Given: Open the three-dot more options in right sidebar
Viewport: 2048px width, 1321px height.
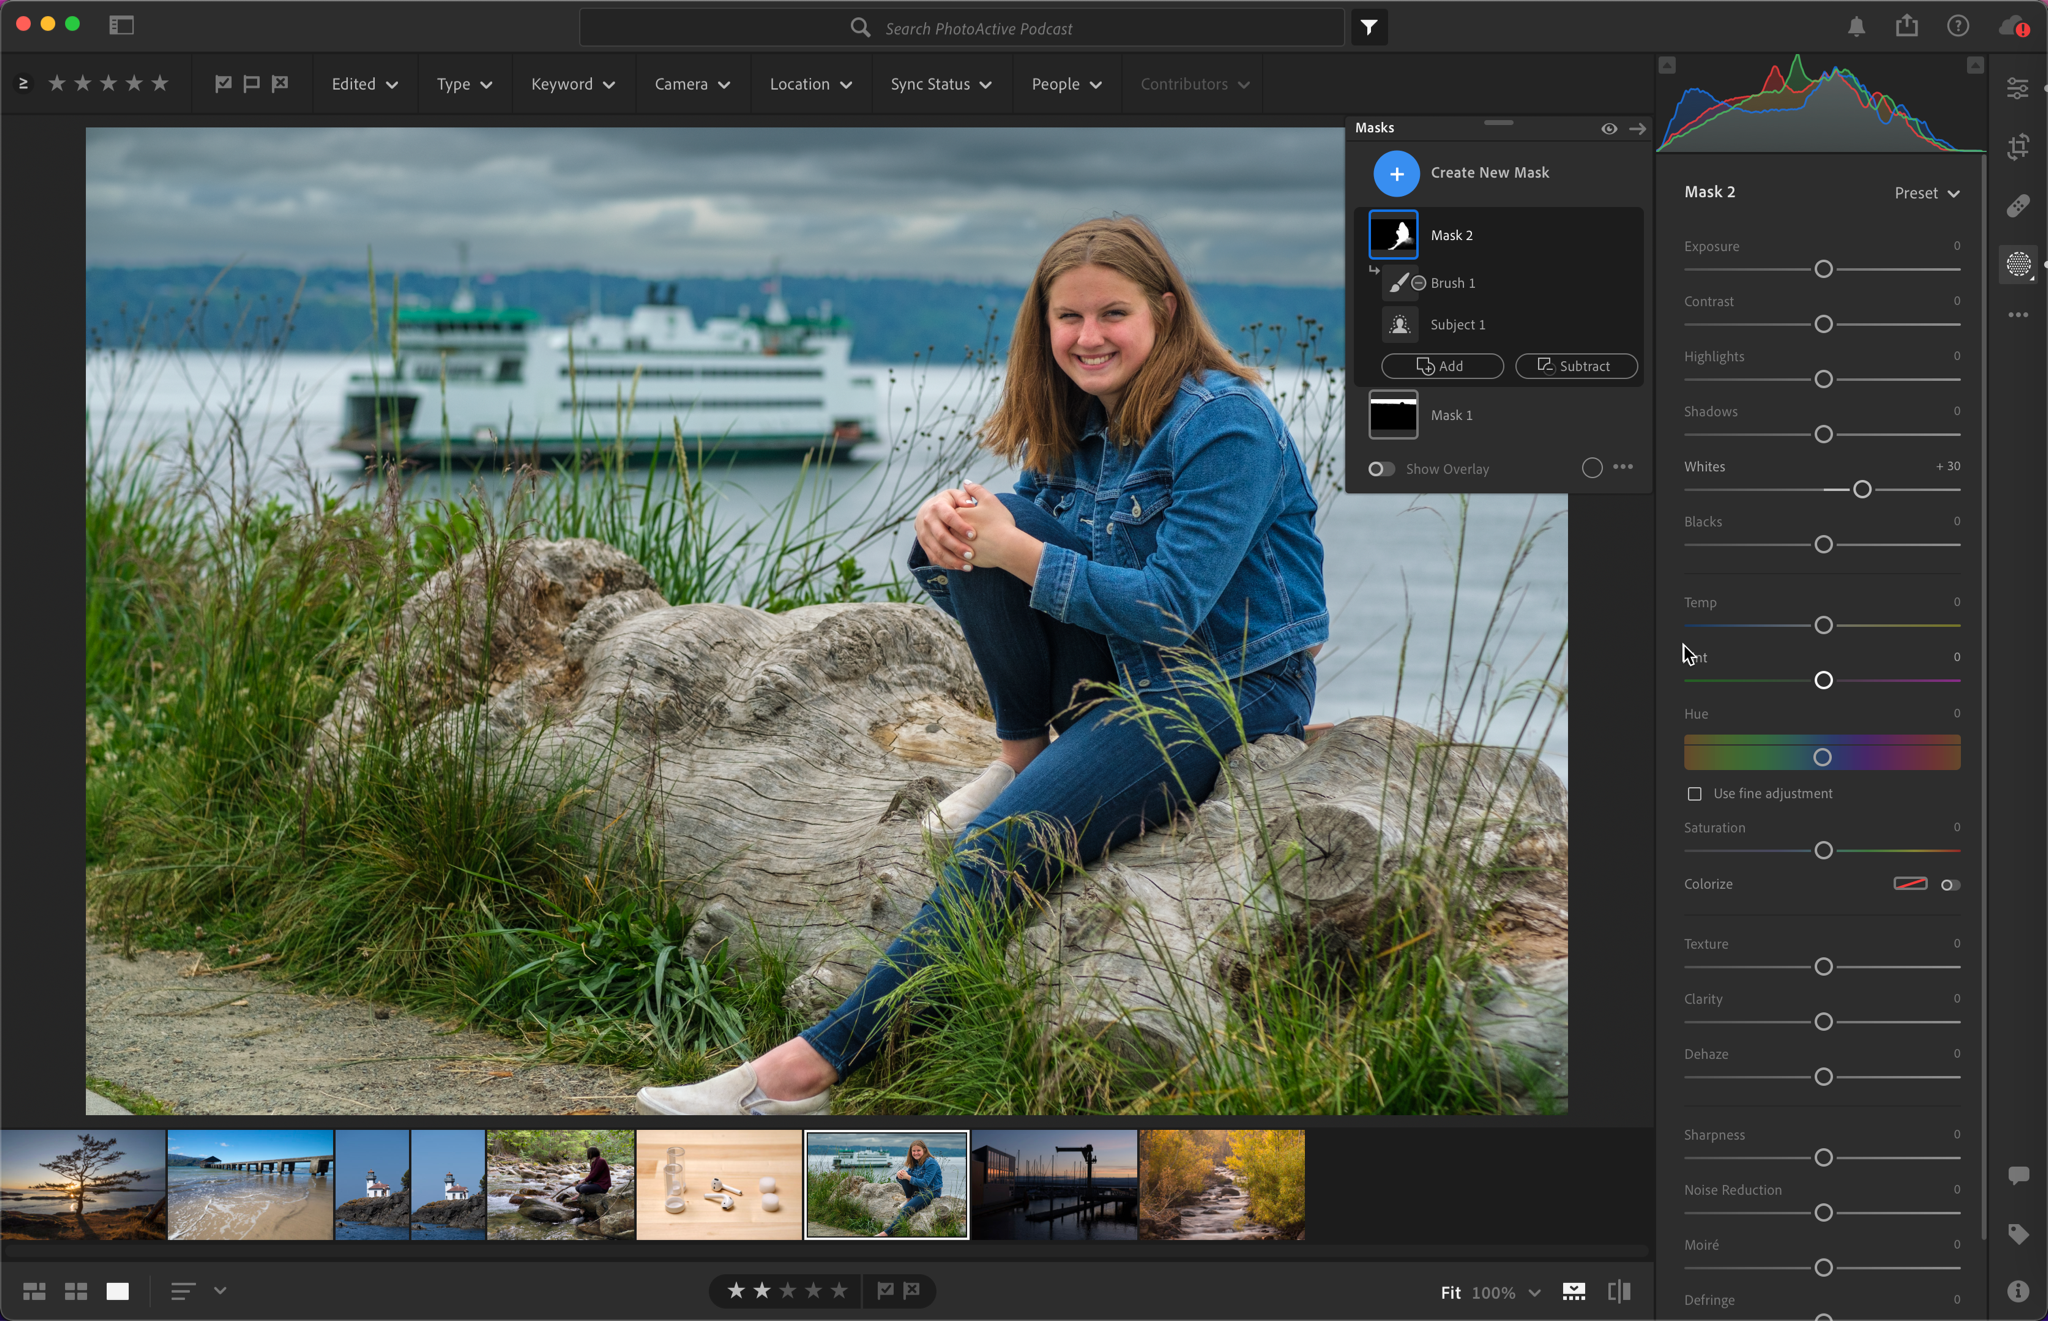Looking at the screenshot, I should point(2018,315).
